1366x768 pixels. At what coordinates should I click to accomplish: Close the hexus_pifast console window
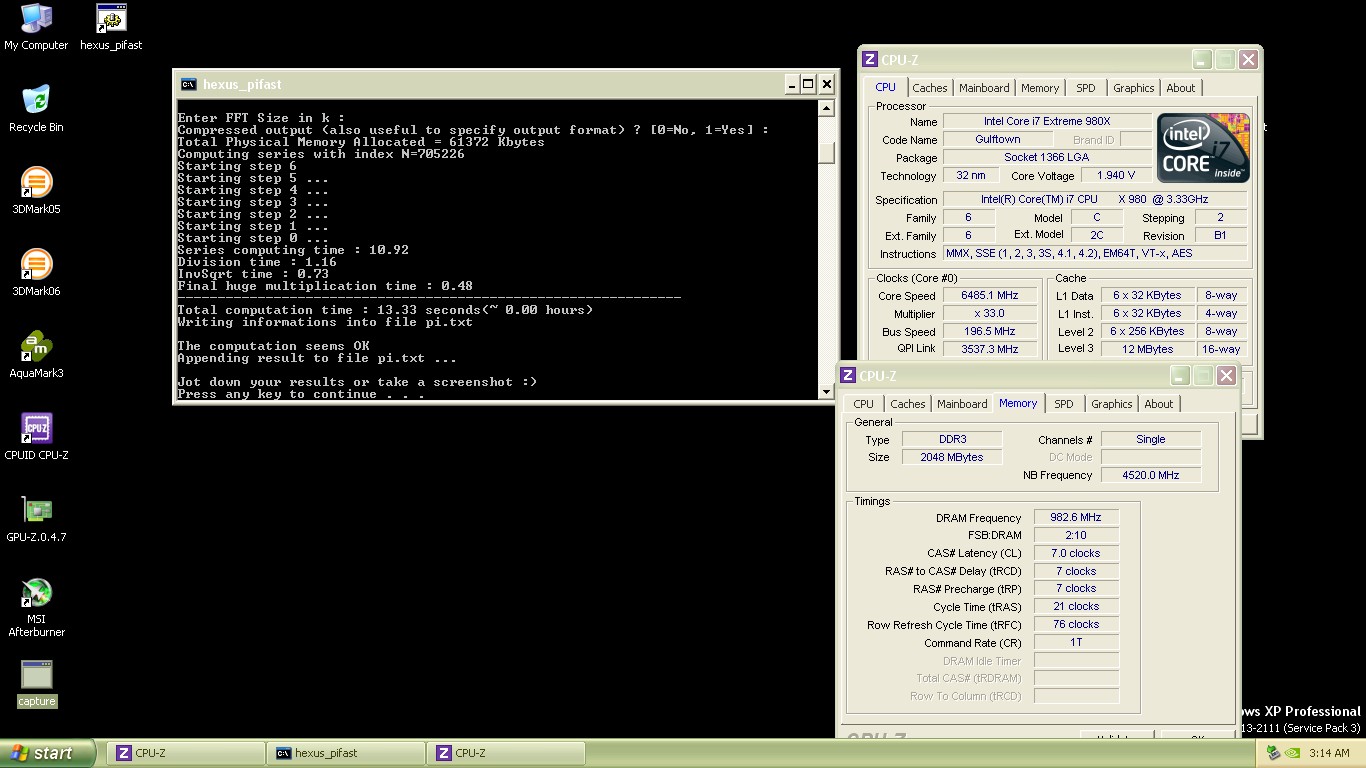coord(827,84)
